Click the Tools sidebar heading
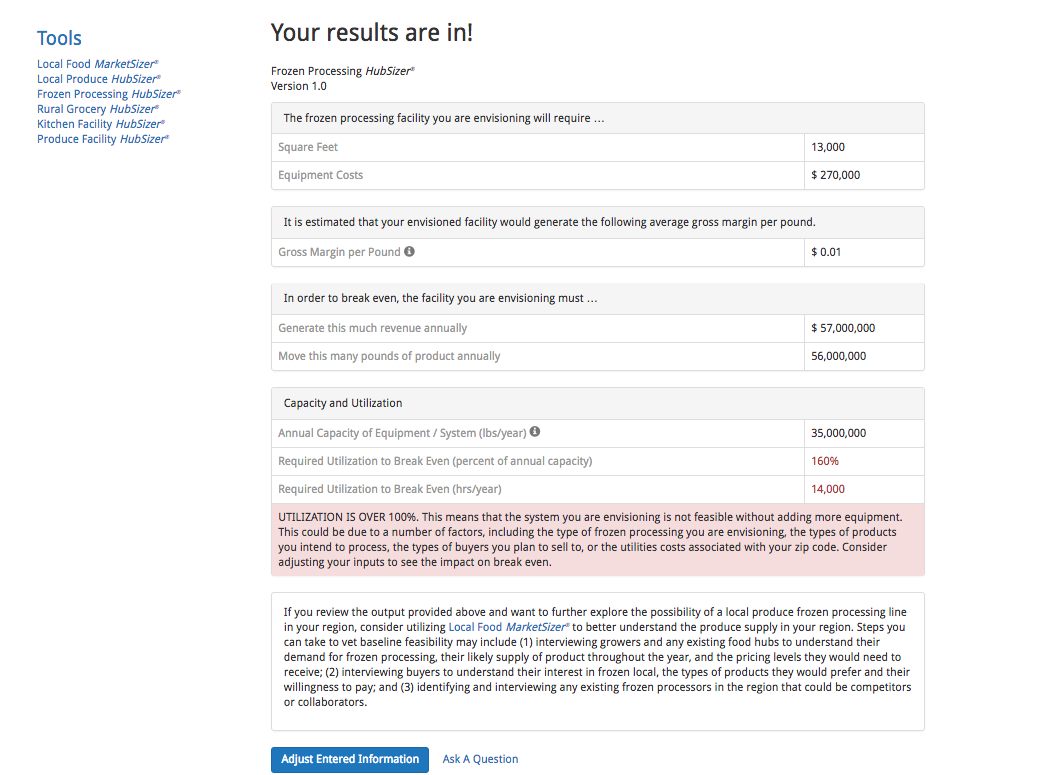 coord(59,38)
